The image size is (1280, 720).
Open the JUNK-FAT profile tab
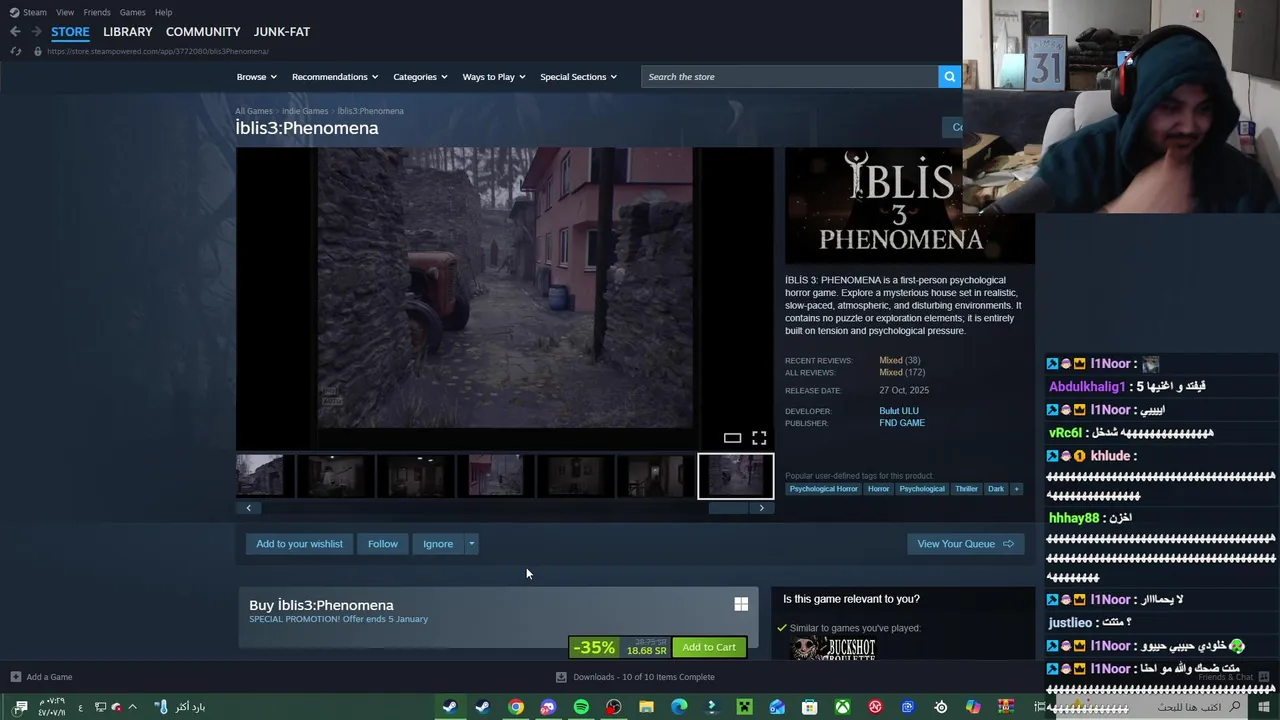click(282, 32)
